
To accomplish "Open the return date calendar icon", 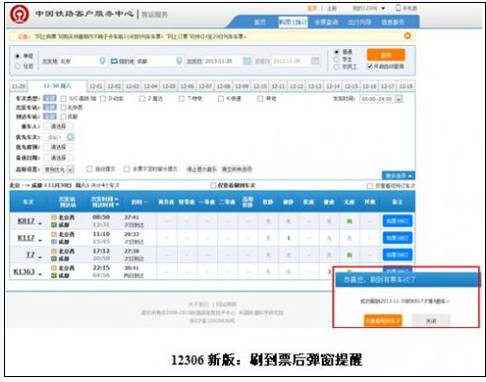I will pos(315,61).
